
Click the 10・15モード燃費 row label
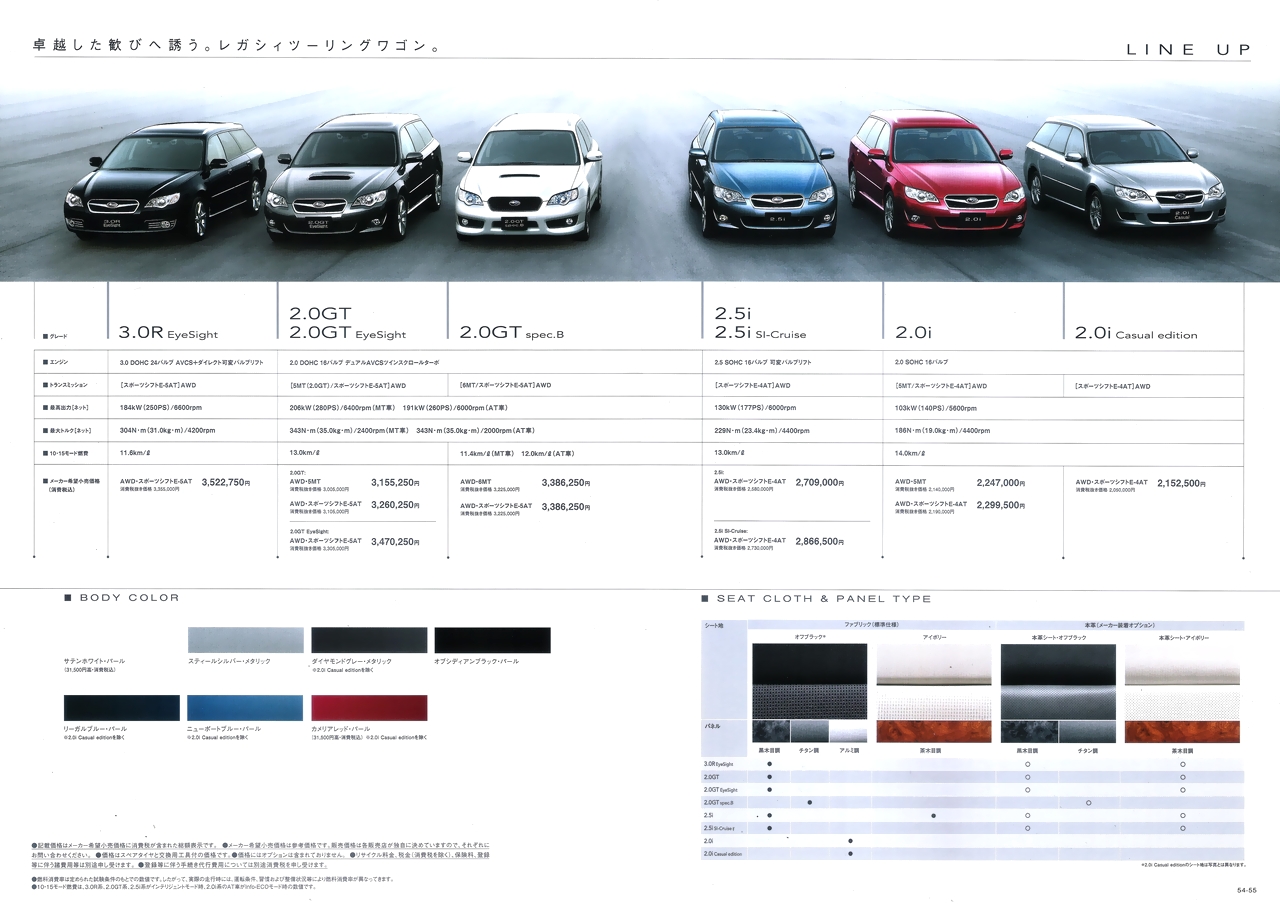[65, 453]
